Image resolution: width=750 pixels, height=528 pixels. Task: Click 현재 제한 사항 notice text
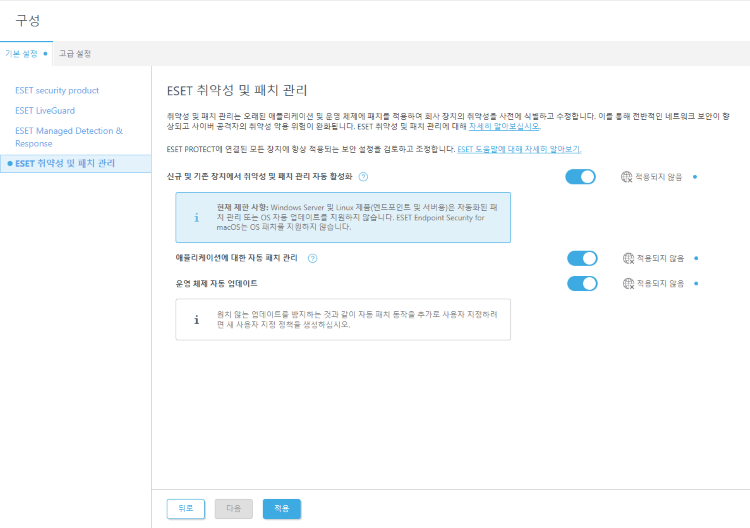(x=357, y=218)
